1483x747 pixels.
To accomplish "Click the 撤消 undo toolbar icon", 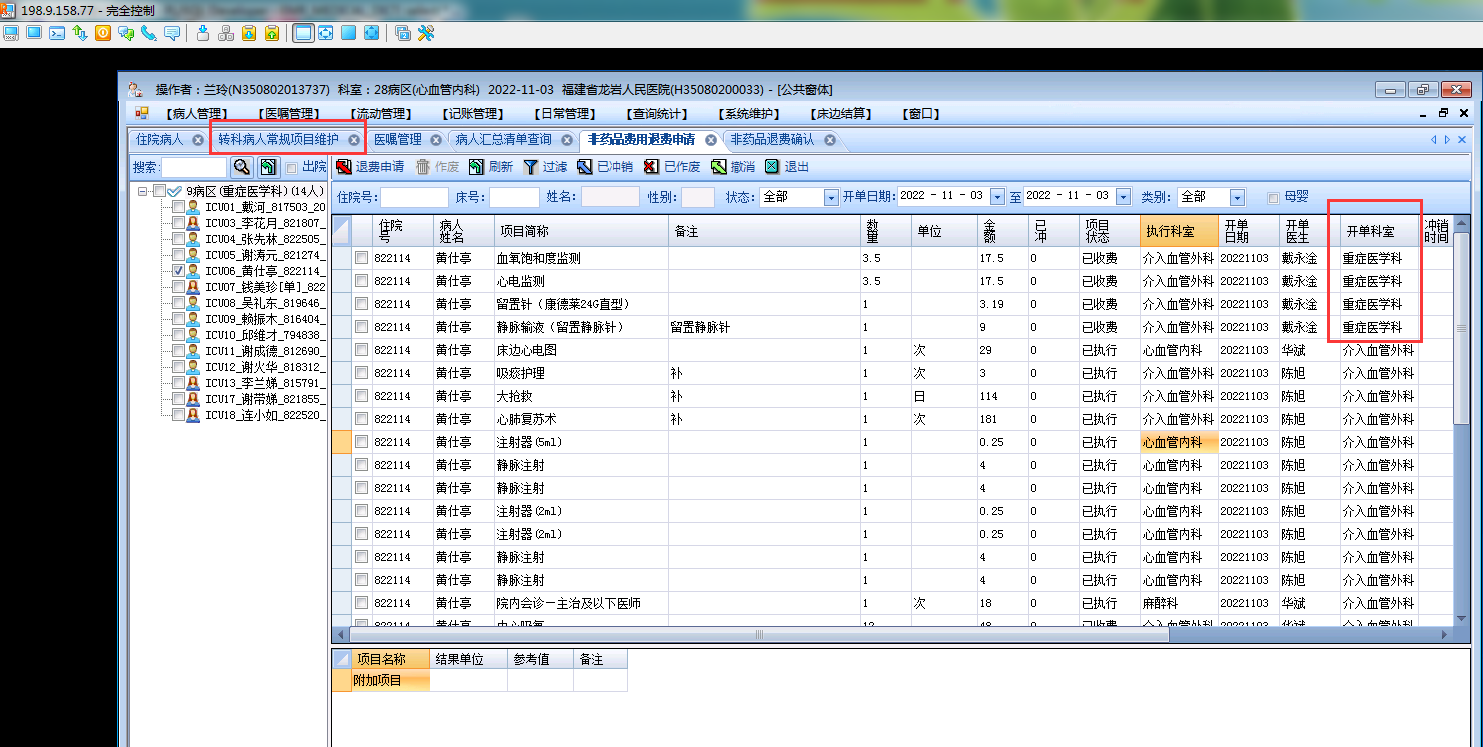I will [719, 167].
